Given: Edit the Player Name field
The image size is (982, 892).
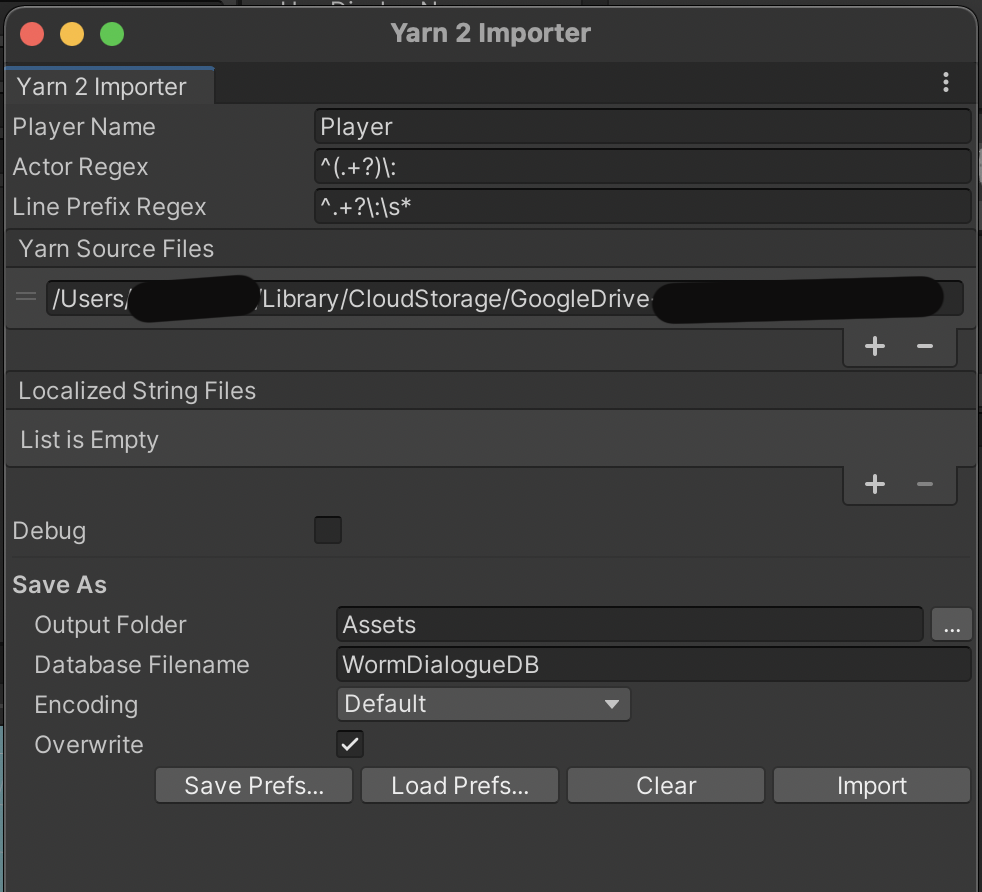Looking at the screenshot, I should pos(643,127).
